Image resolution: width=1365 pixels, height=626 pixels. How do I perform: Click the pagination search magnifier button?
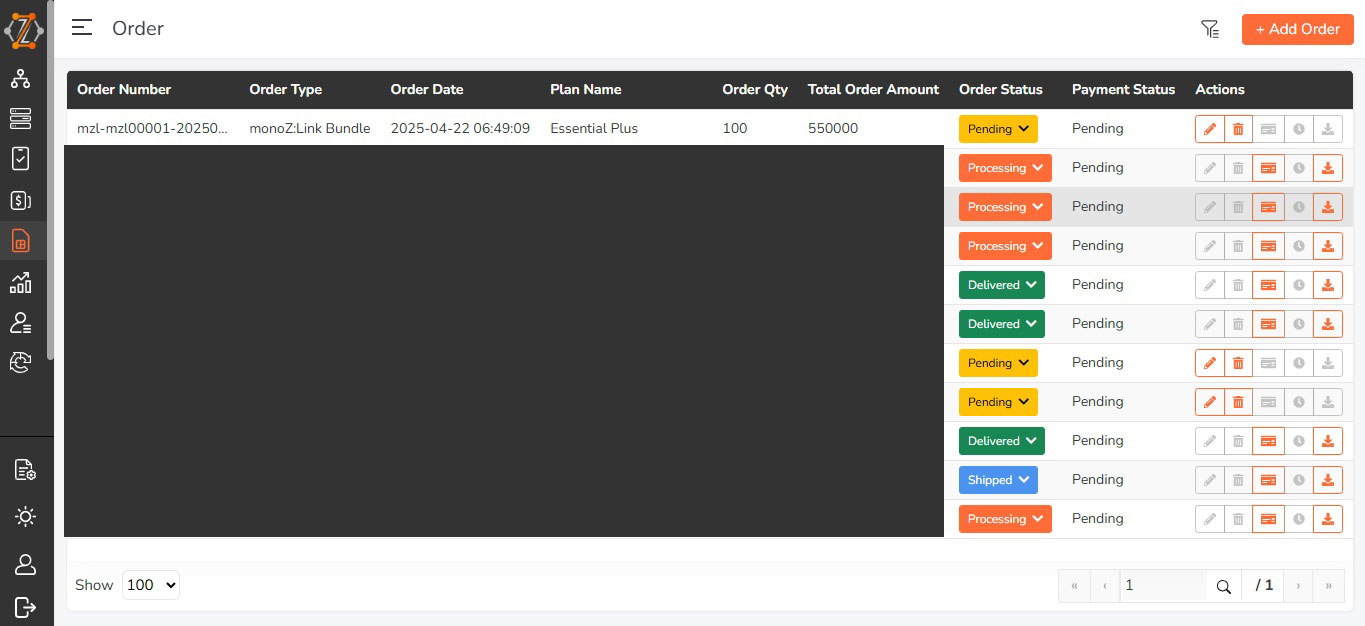coord(1223,586)
